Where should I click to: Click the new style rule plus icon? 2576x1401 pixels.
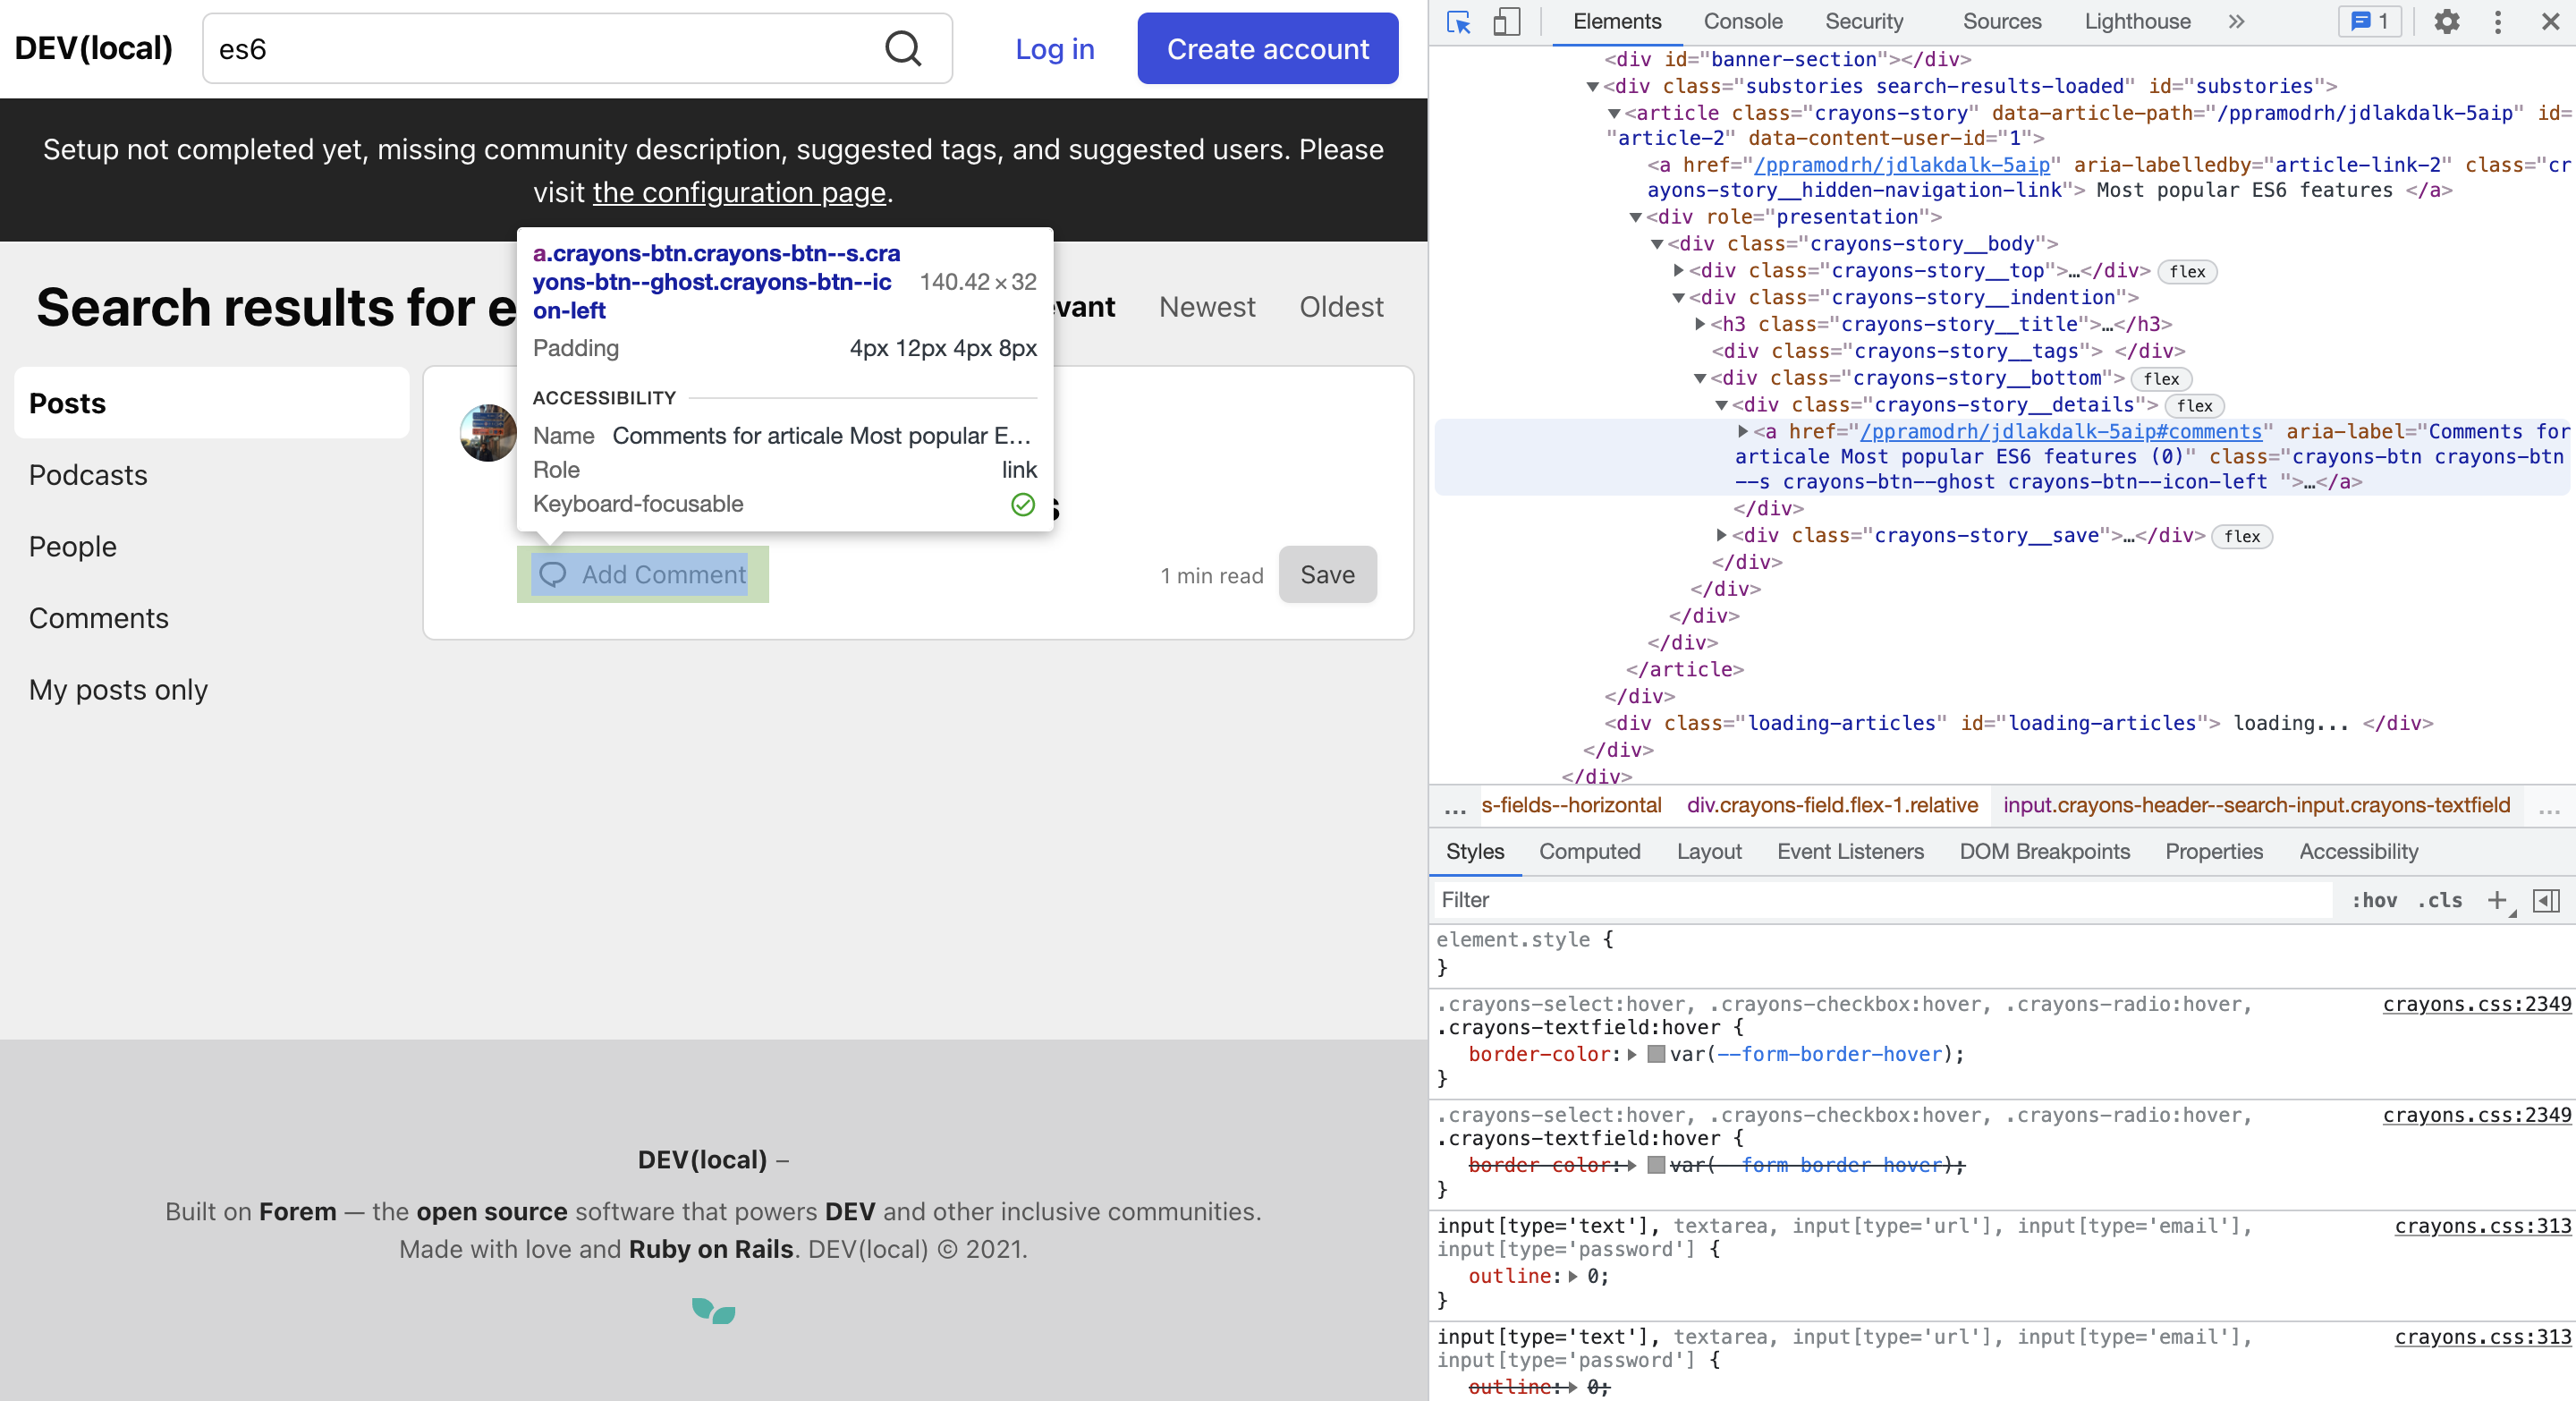[x=2497, y=900]
